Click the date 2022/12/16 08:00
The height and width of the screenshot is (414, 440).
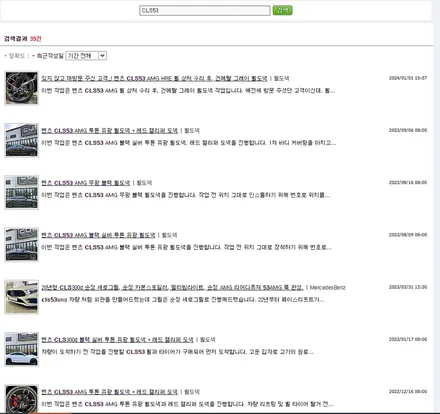(408, 392)
